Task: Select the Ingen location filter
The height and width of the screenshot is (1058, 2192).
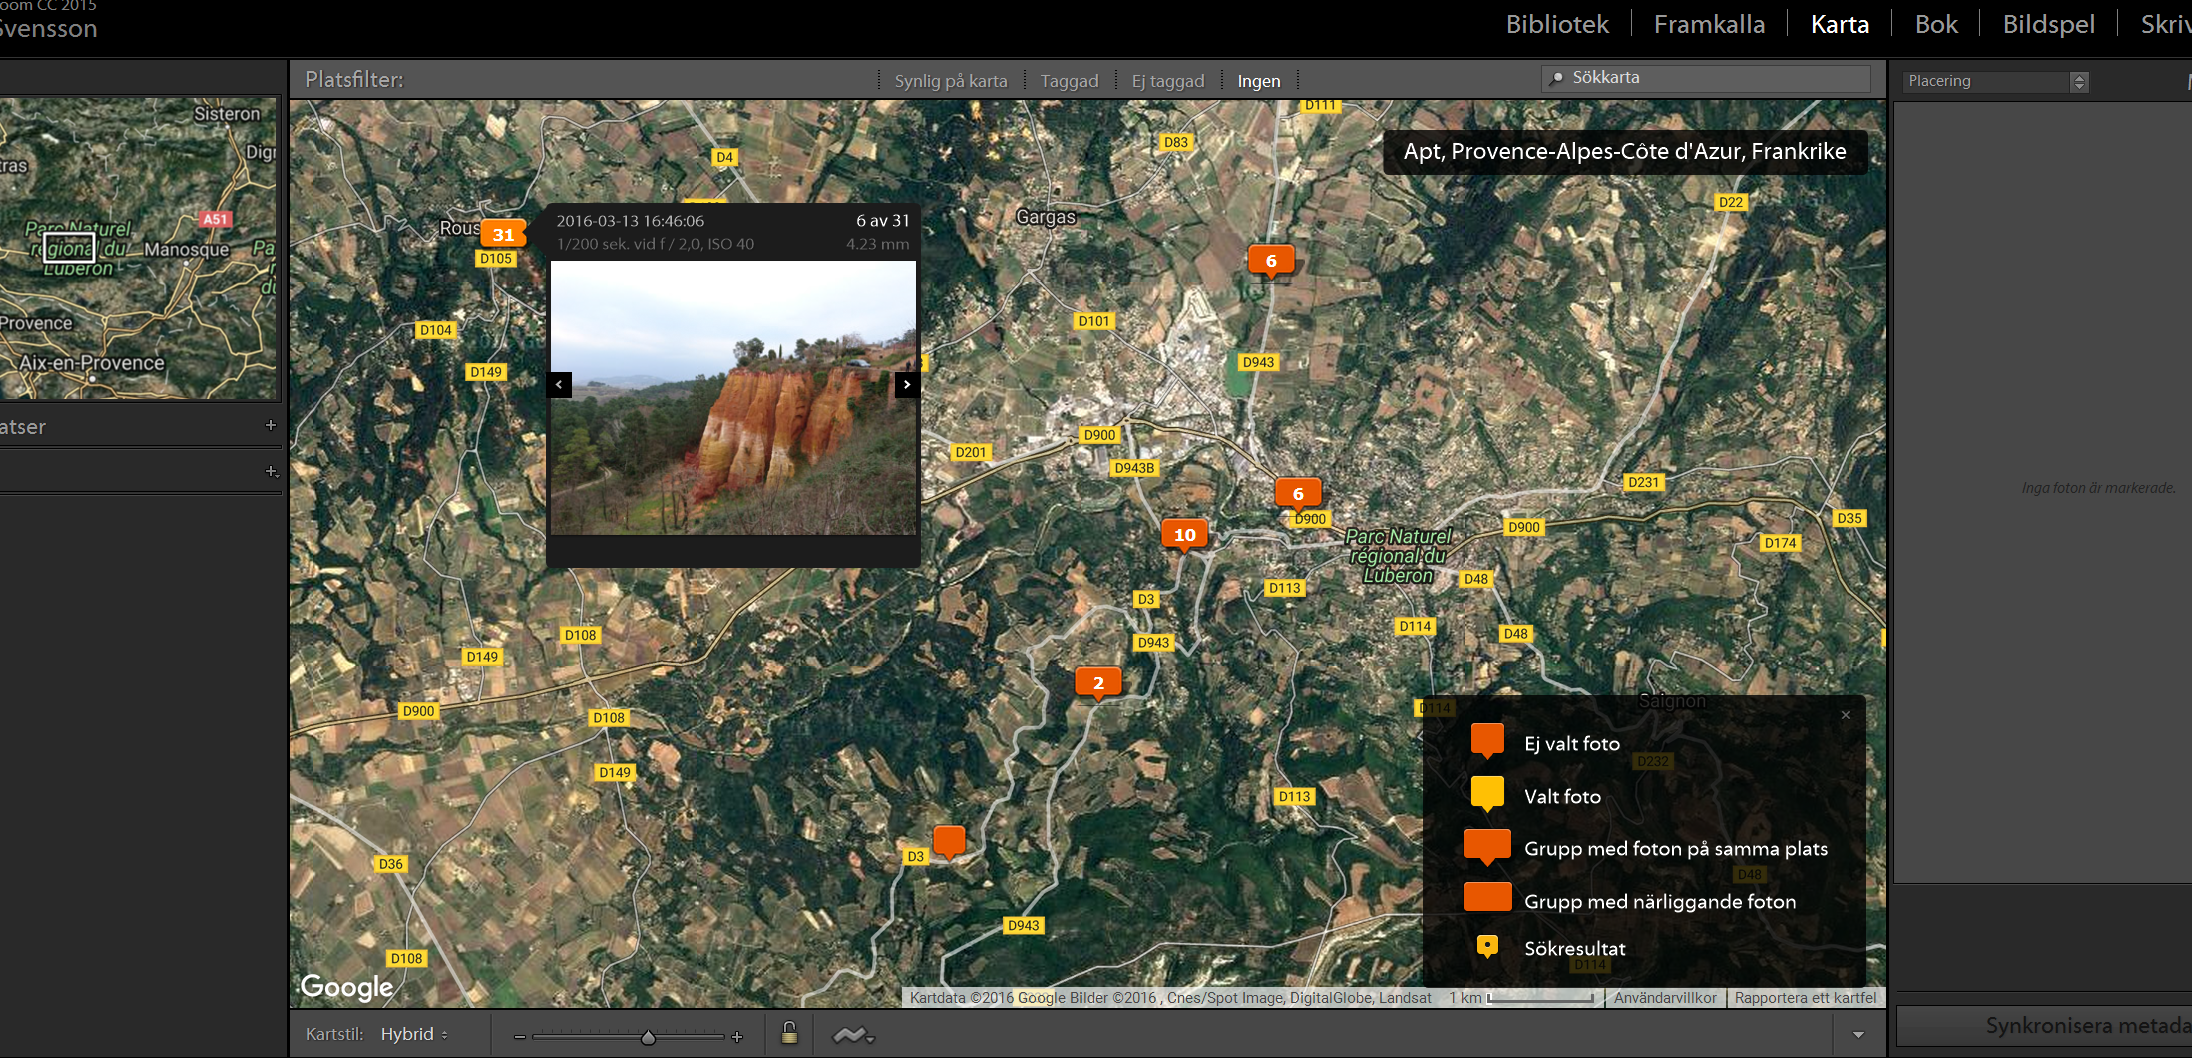Action: tap(1259, 81)
